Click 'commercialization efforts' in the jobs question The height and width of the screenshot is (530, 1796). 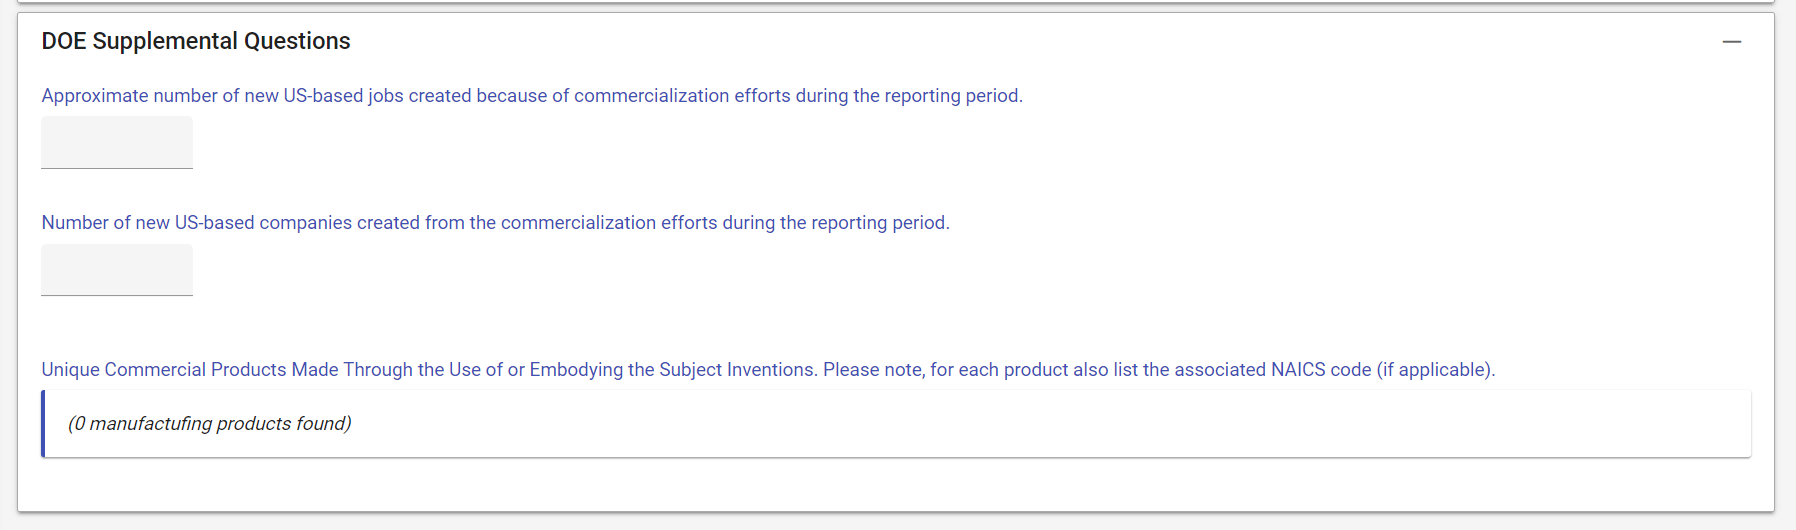[681, 96]
